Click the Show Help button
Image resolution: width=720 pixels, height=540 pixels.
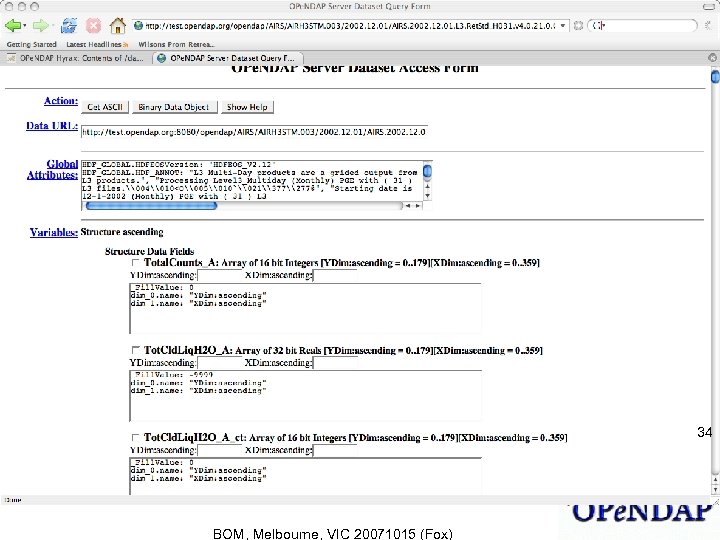point(247,107)
